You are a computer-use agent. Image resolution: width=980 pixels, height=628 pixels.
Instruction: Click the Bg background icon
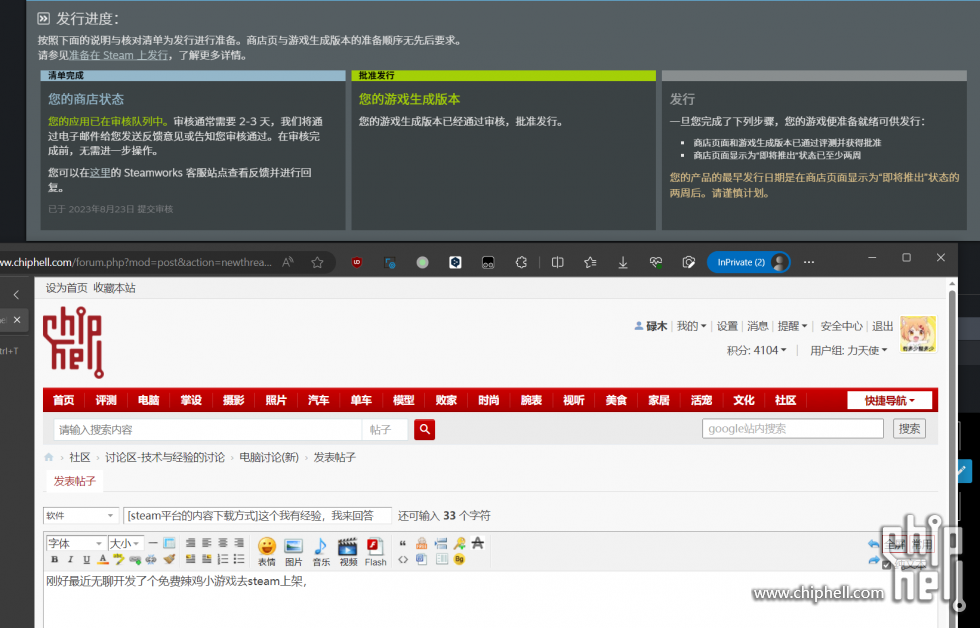tap(459, 559)
